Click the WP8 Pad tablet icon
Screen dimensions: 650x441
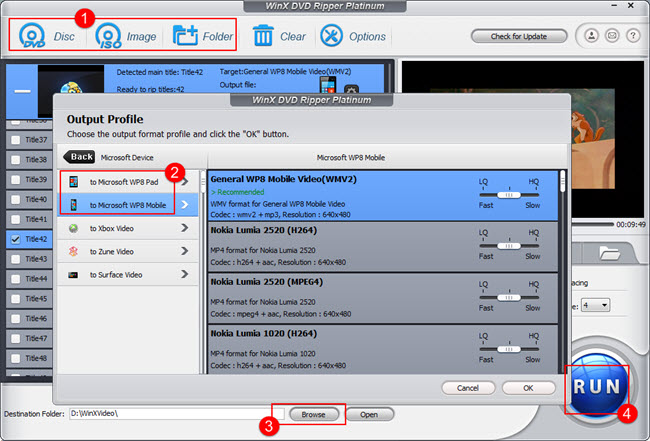click(x=73, y=182)
